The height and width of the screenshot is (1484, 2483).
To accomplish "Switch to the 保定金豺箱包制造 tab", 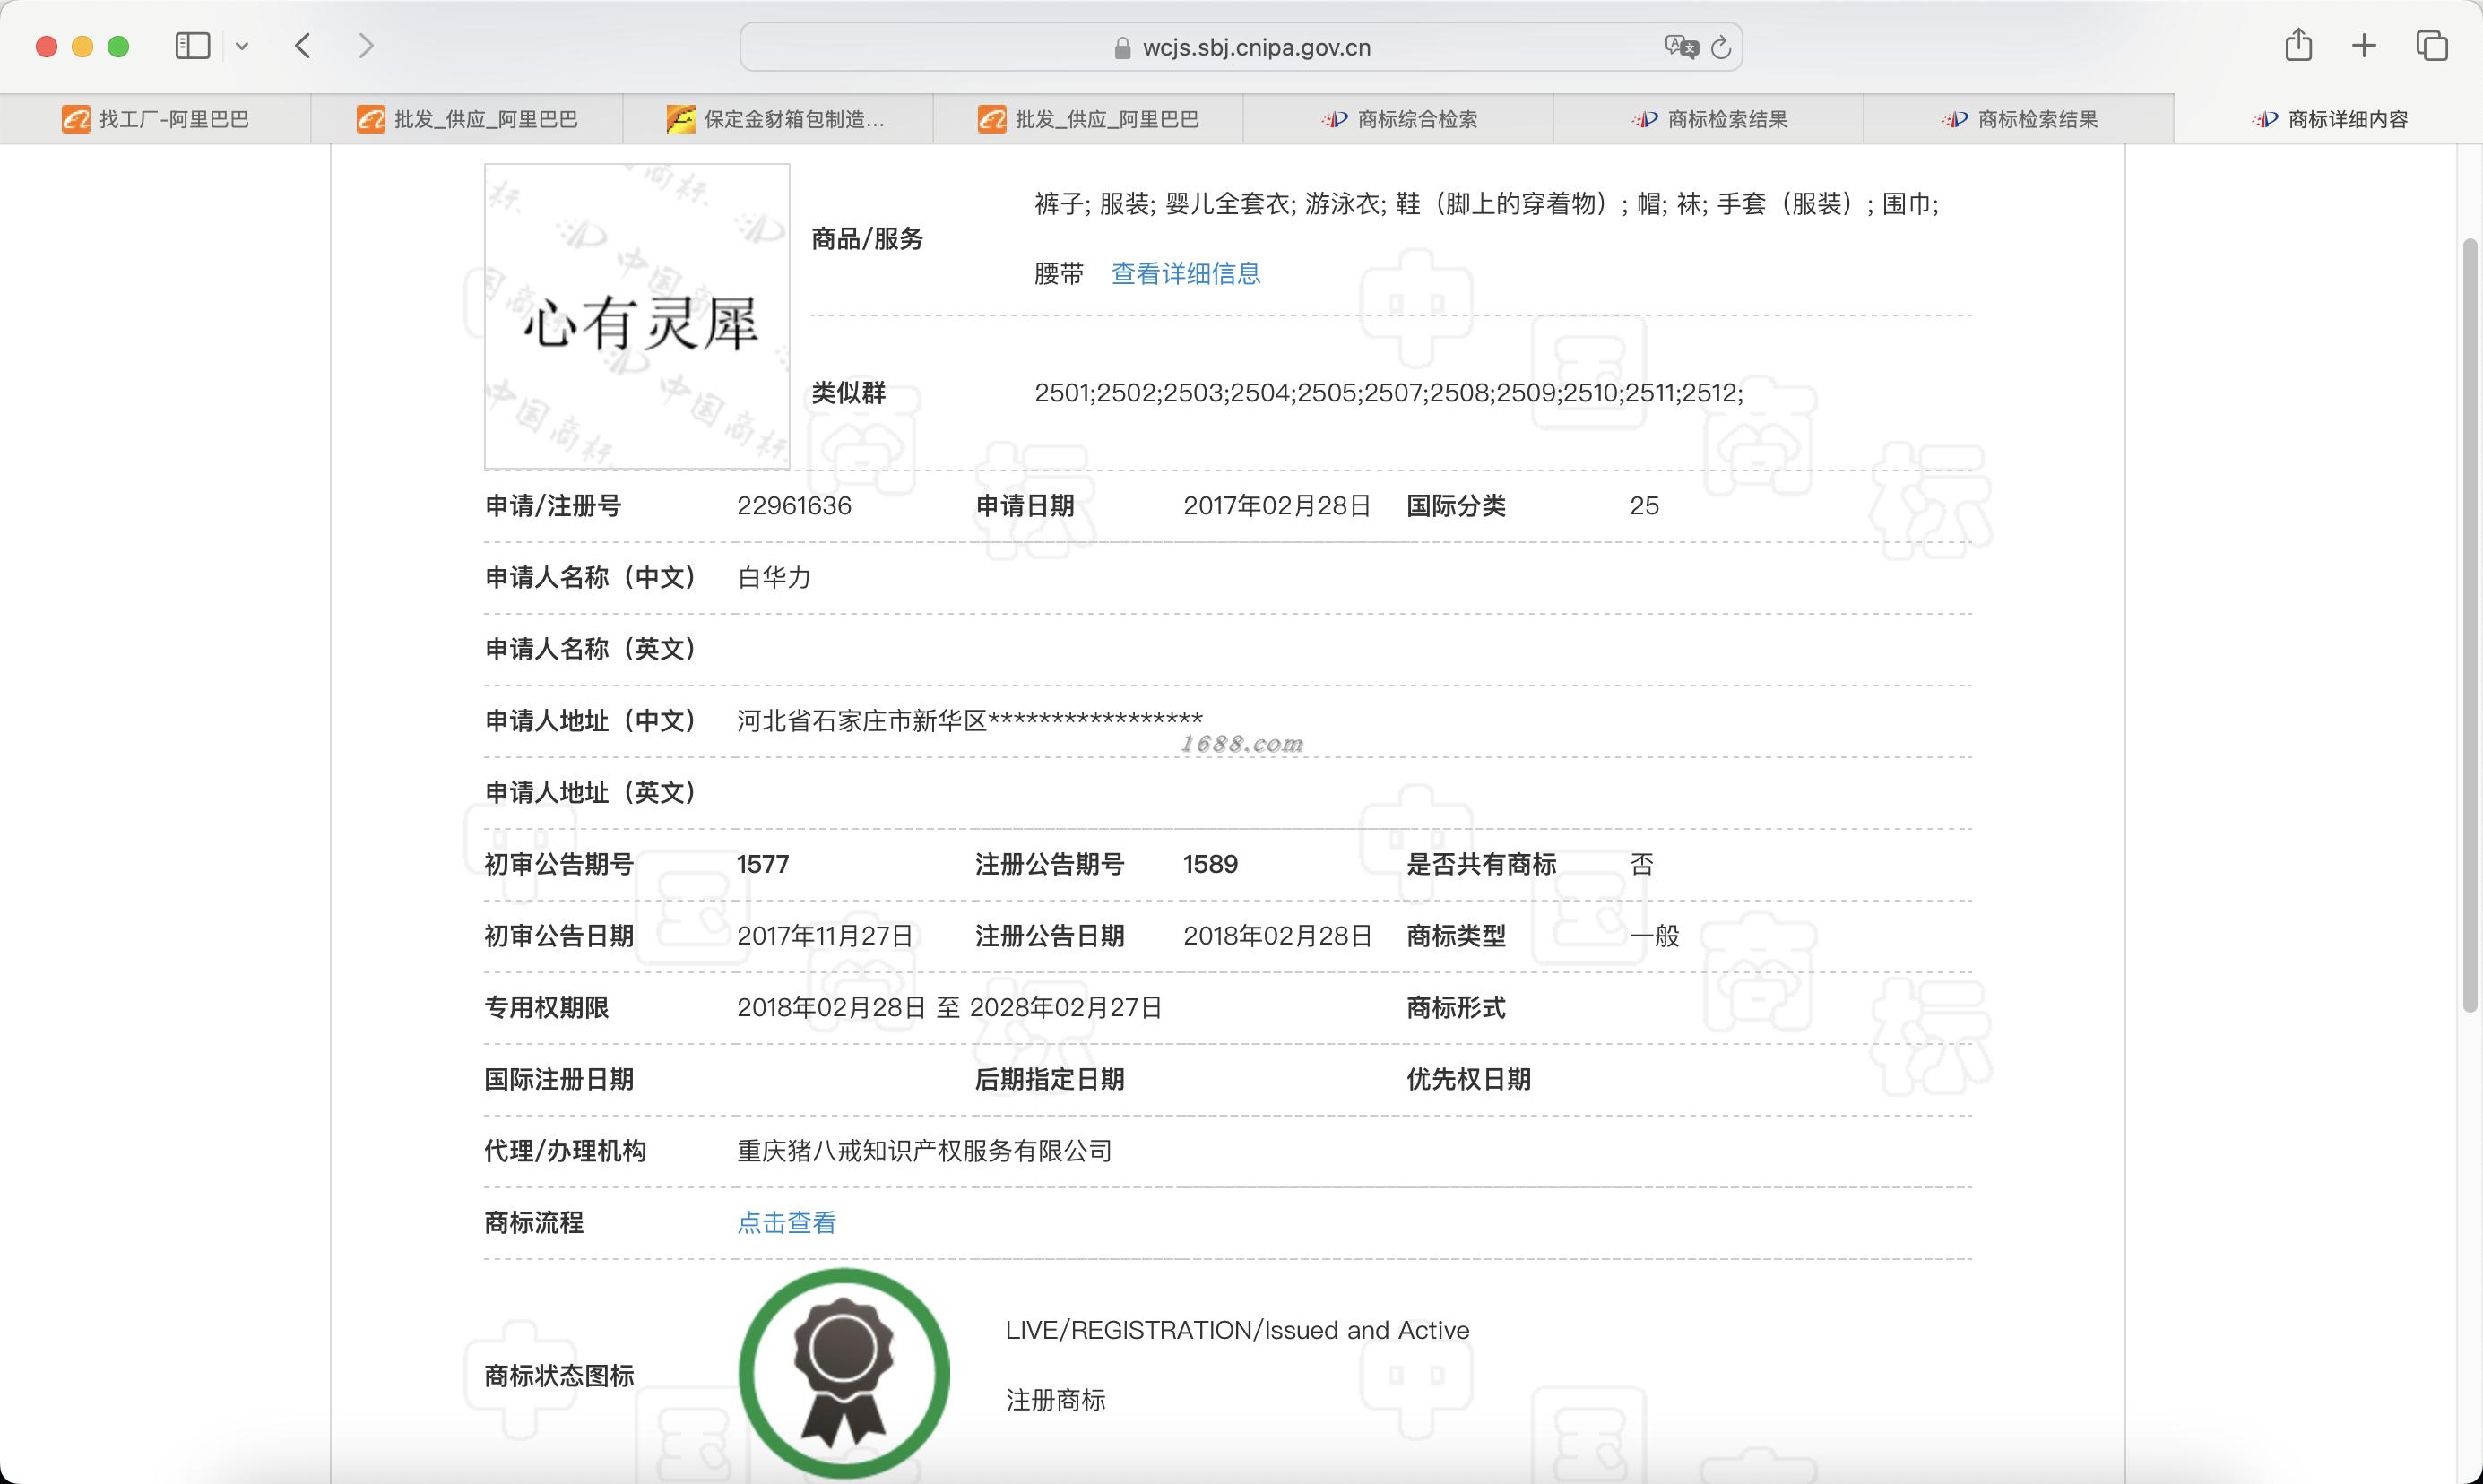I will 777,119.
